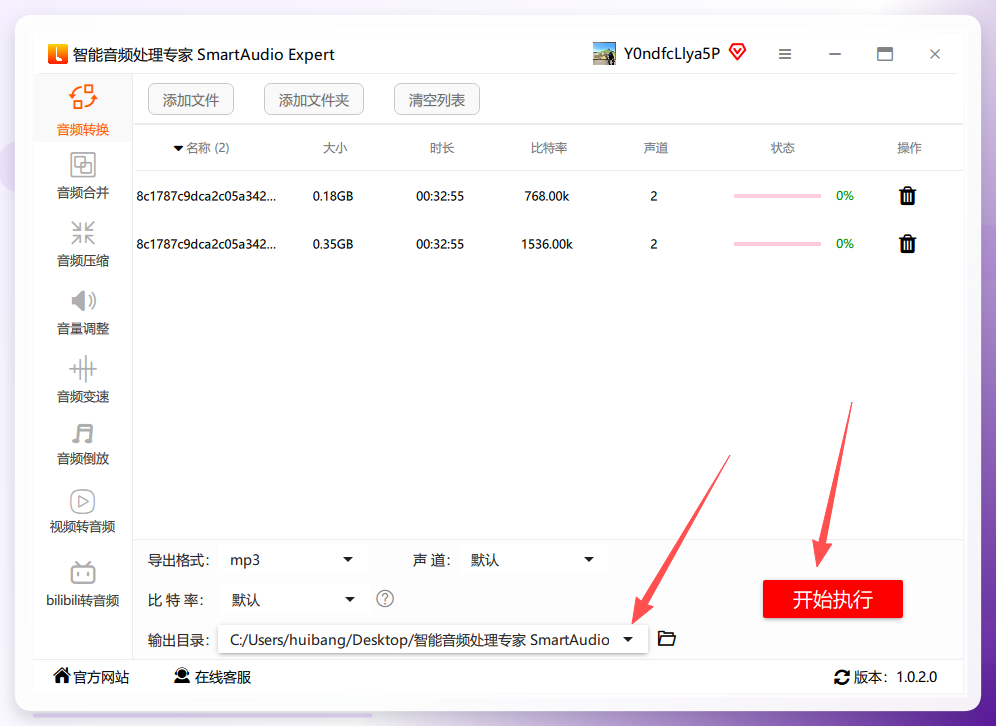The width and height of the screenshot is (996, 726).
Task: Check for updates via refresh icon
Action: (x=842, y=677)
